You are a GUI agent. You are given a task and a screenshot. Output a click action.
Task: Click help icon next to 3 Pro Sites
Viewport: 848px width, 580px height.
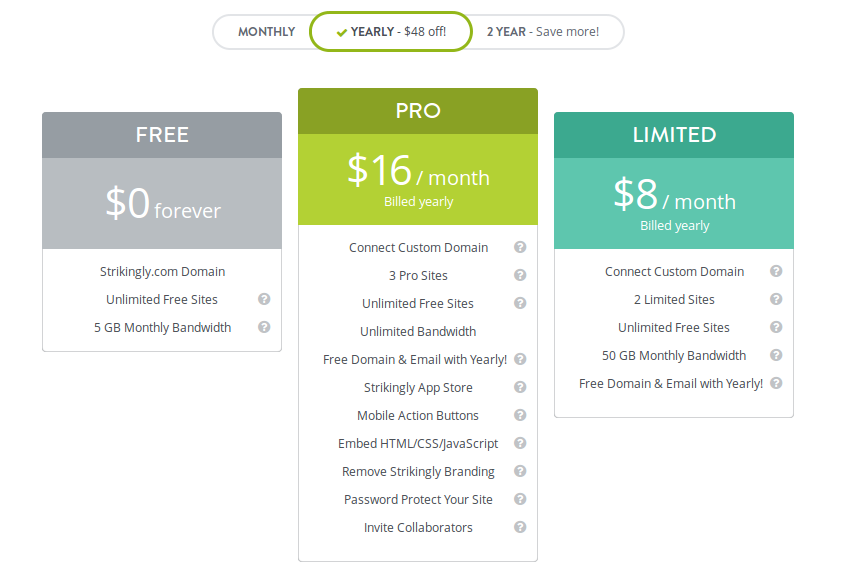pyautogui.click(x=520, y=275)
